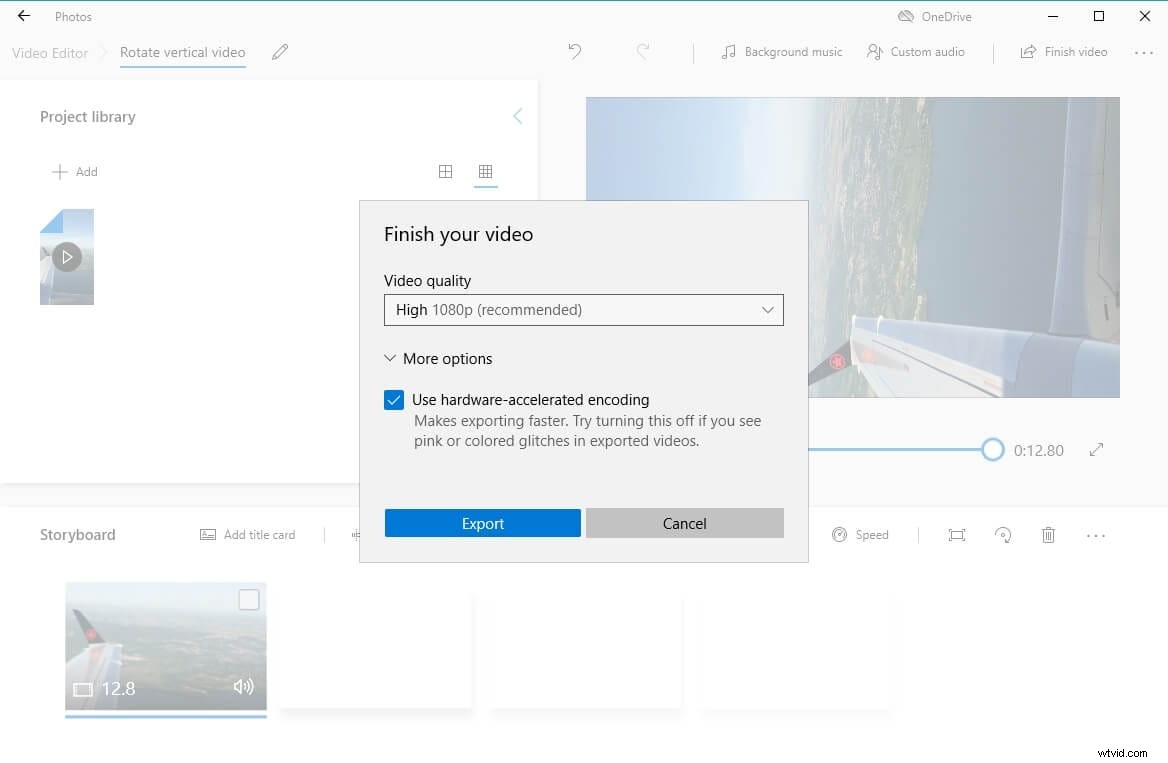Open the storyboard's three-dot menu
This screenshot has height=763, width=1168.
[1096, 534]
